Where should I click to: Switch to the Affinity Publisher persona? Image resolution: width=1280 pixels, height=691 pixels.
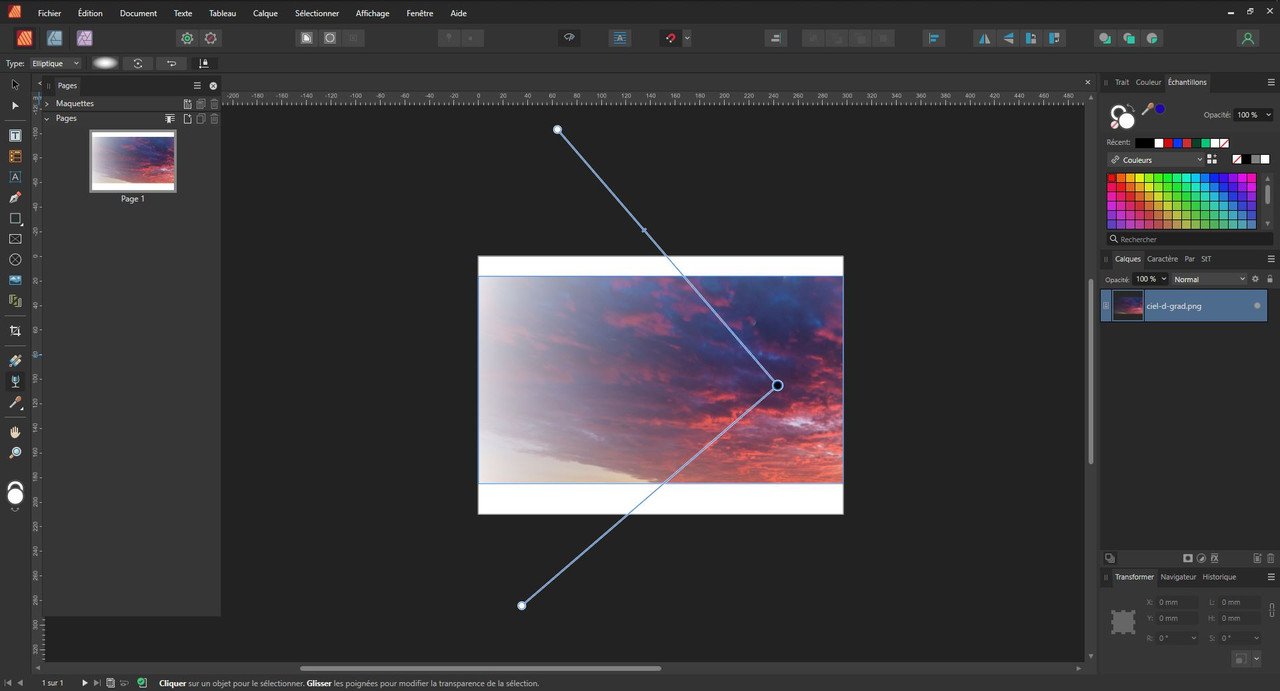coord(24,38)
